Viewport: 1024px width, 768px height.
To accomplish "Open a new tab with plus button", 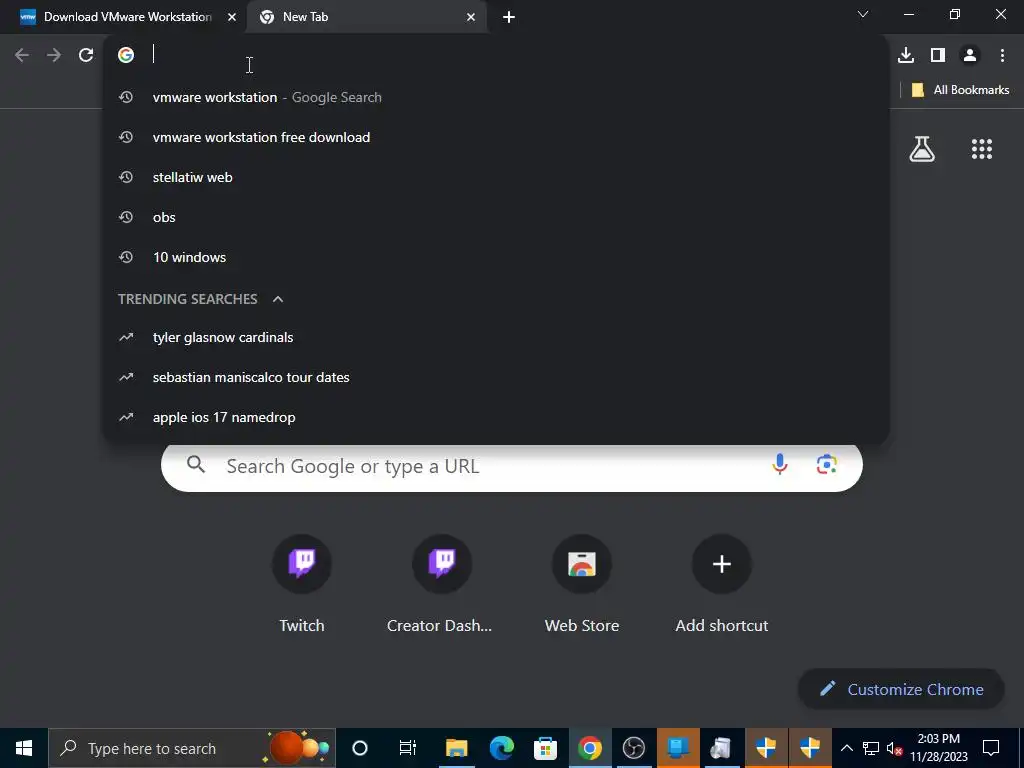I will point(509,17).
